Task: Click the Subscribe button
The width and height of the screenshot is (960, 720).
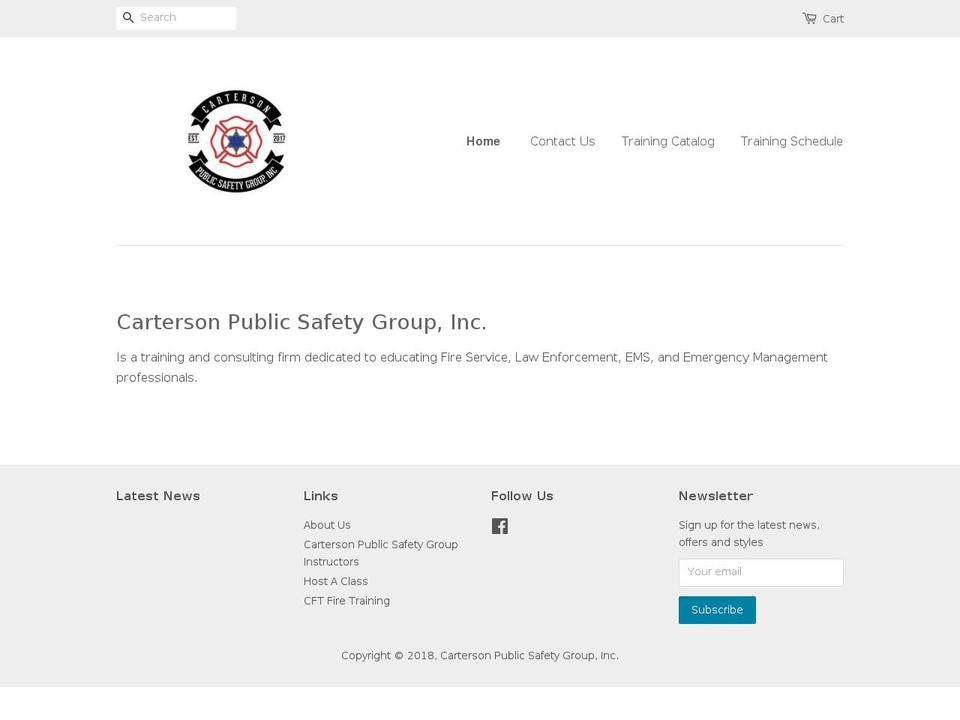Action: click(x=717, y=610)
